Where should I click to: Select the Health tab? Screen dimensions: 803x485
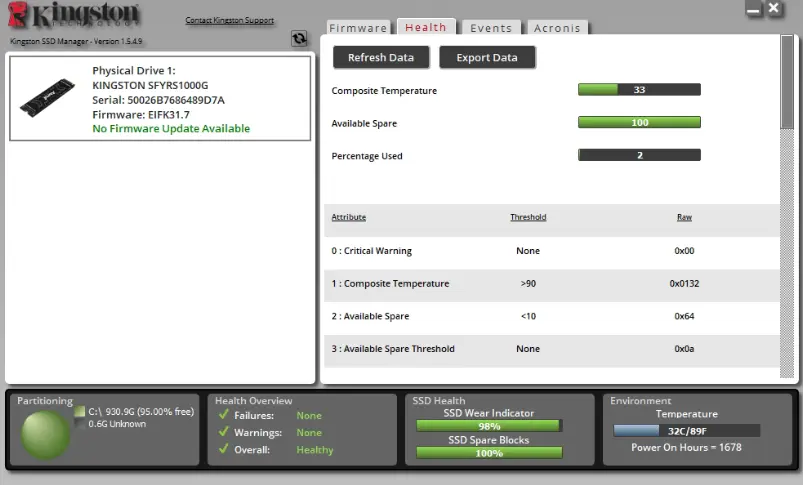click(x=426, y=27)
